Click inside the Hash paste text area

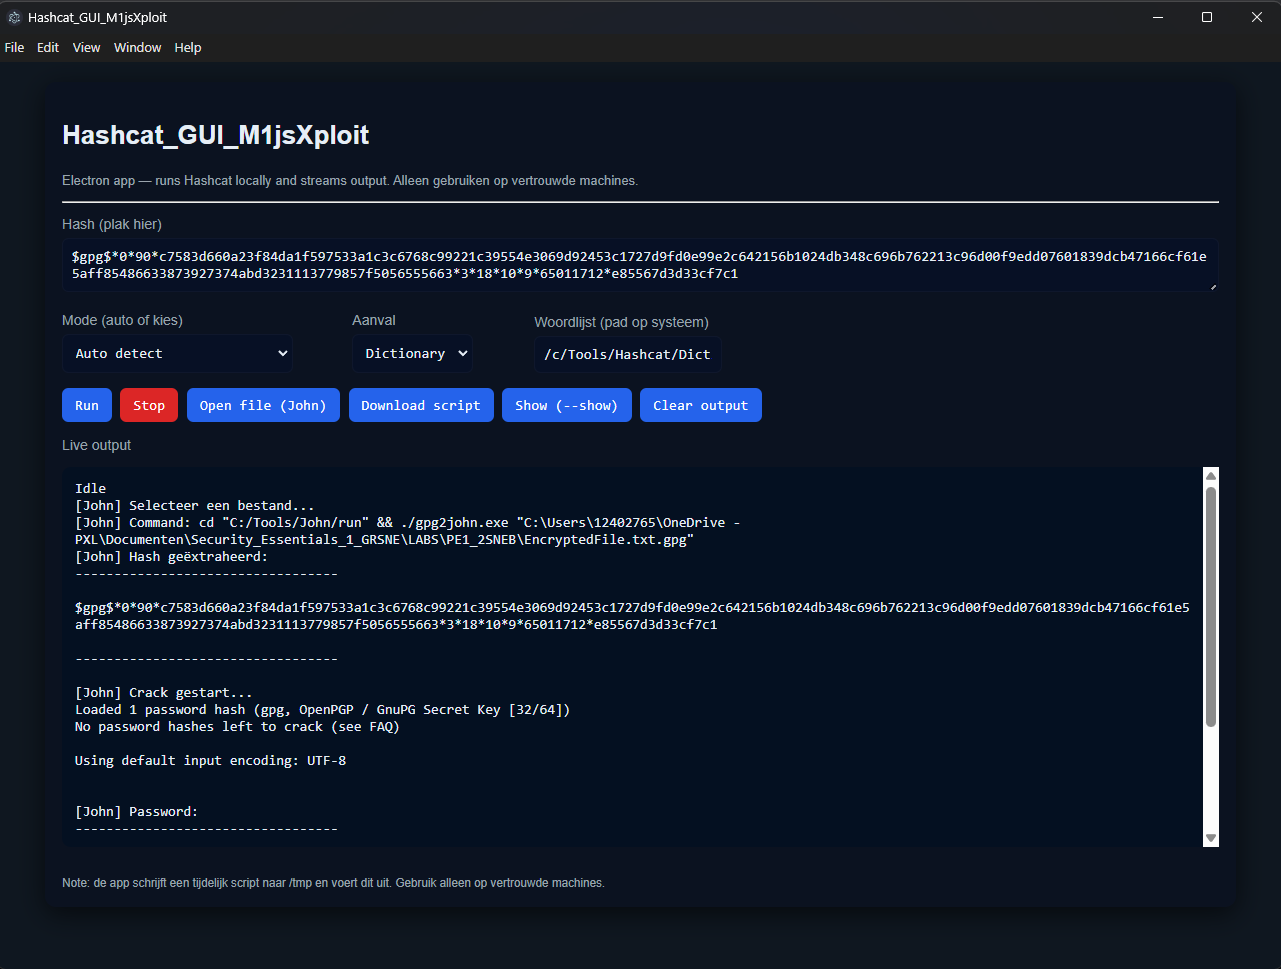tap(640, 265)
